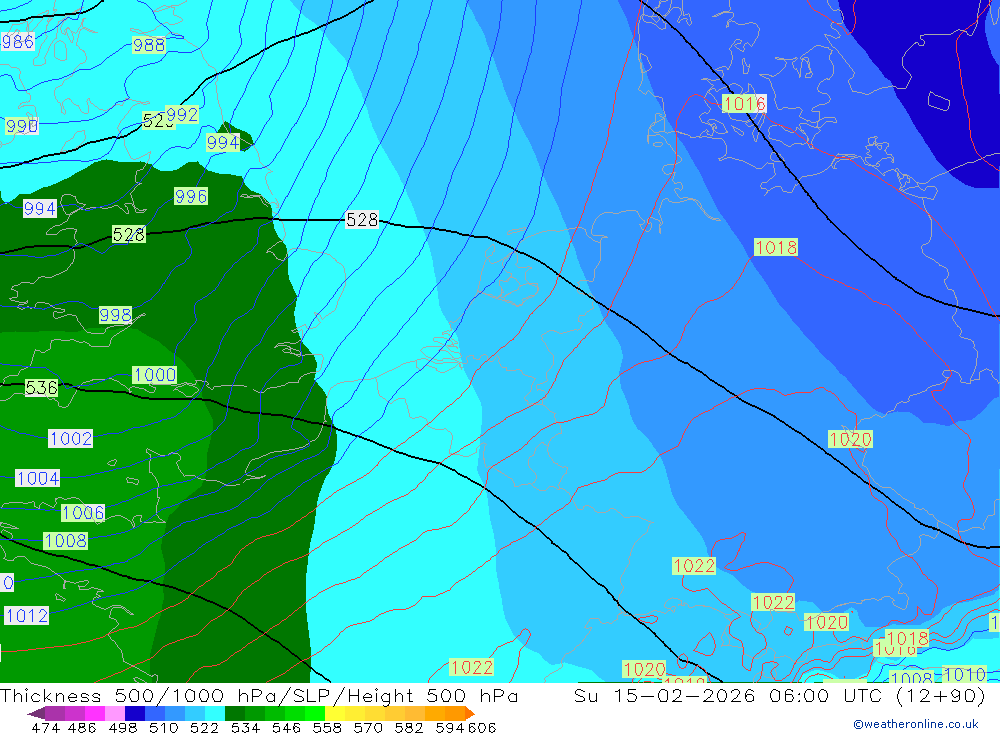This screenshot has width=1000, height=733.
Task: Click the 536 height contour label
Action: 41,388
